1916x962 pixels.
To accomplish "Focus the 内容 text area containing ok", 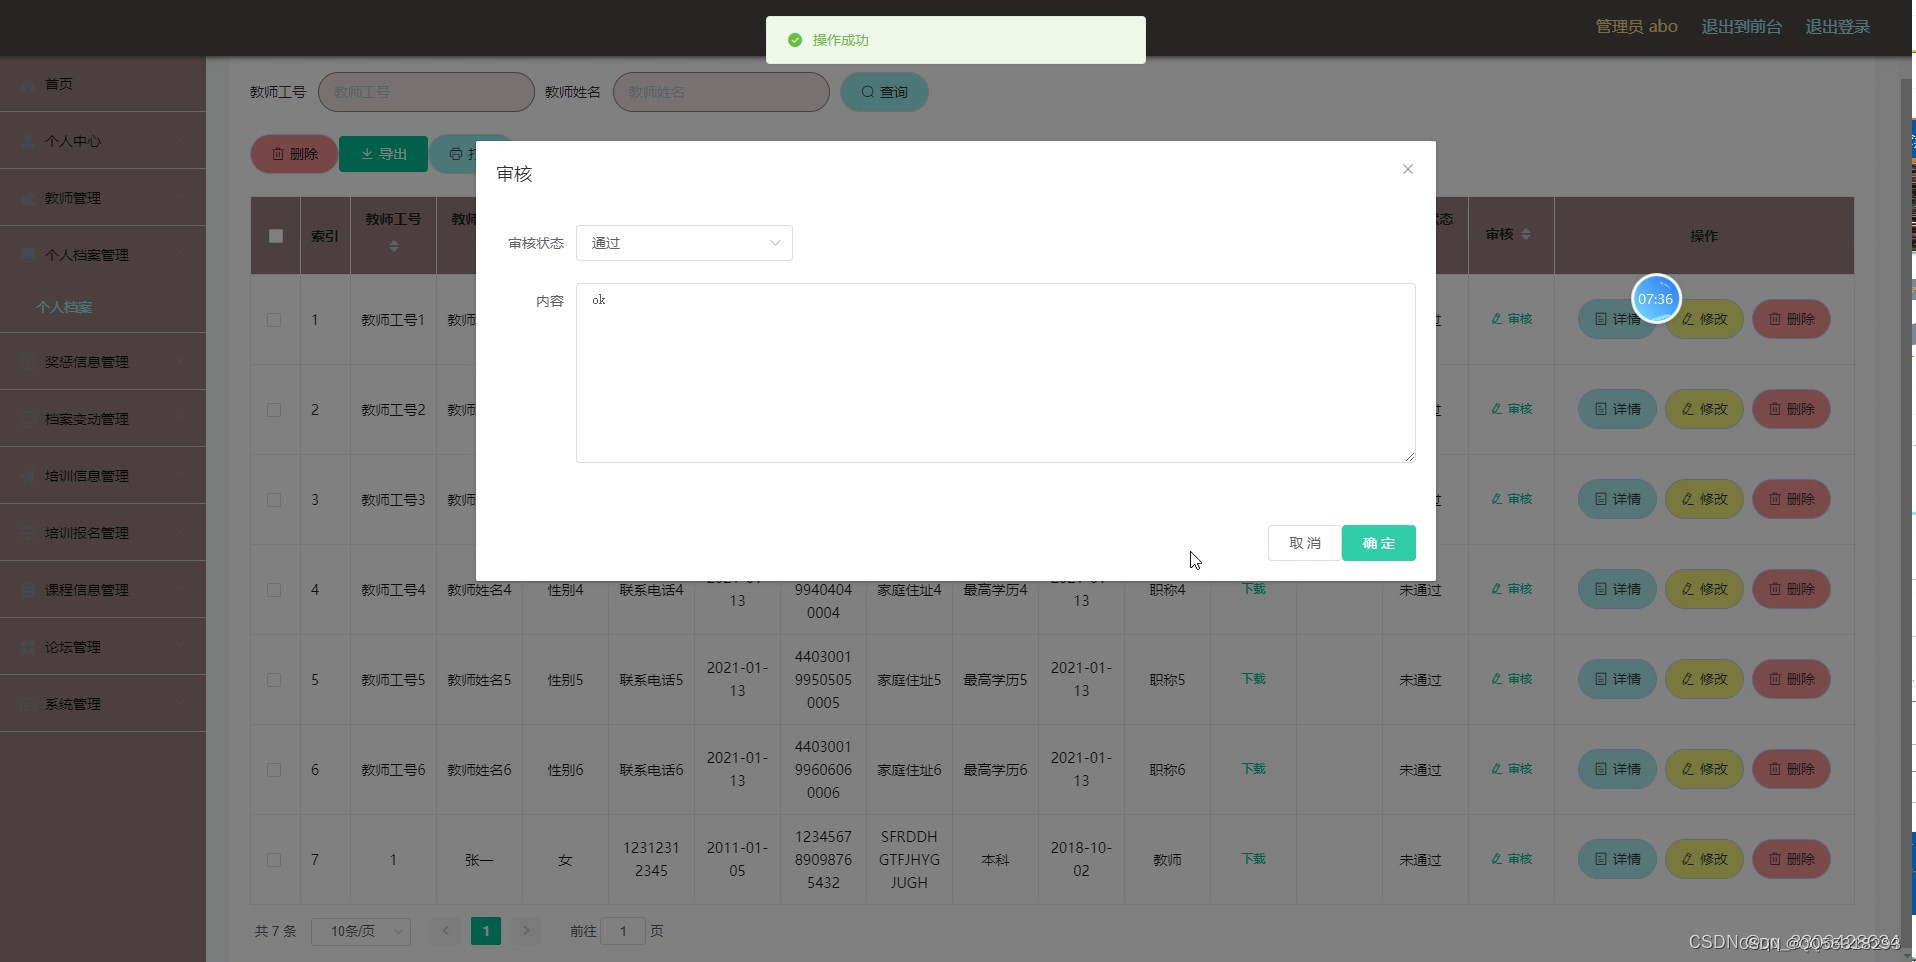I will pos(995,373).
